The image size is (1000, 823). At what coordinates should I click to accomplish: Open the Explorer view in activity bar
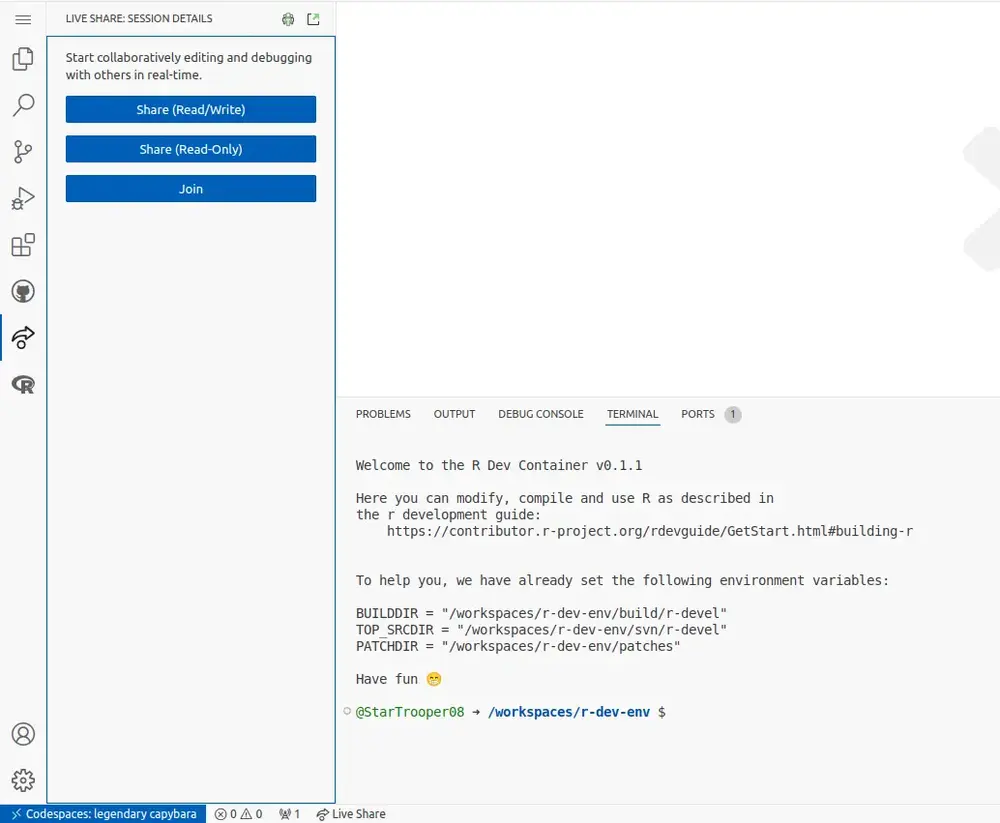click(x=23, y=60)
